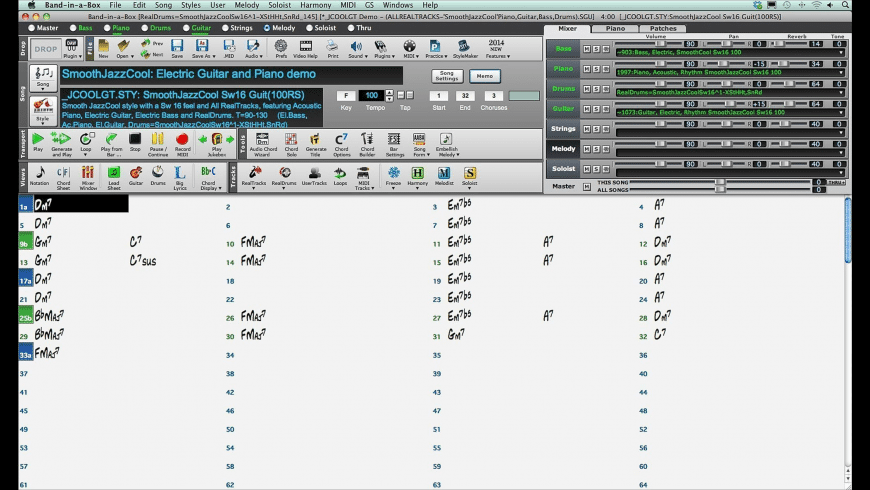The image size is (870, 490).
Task: Open the Windows menu
Action: (398, 5)
